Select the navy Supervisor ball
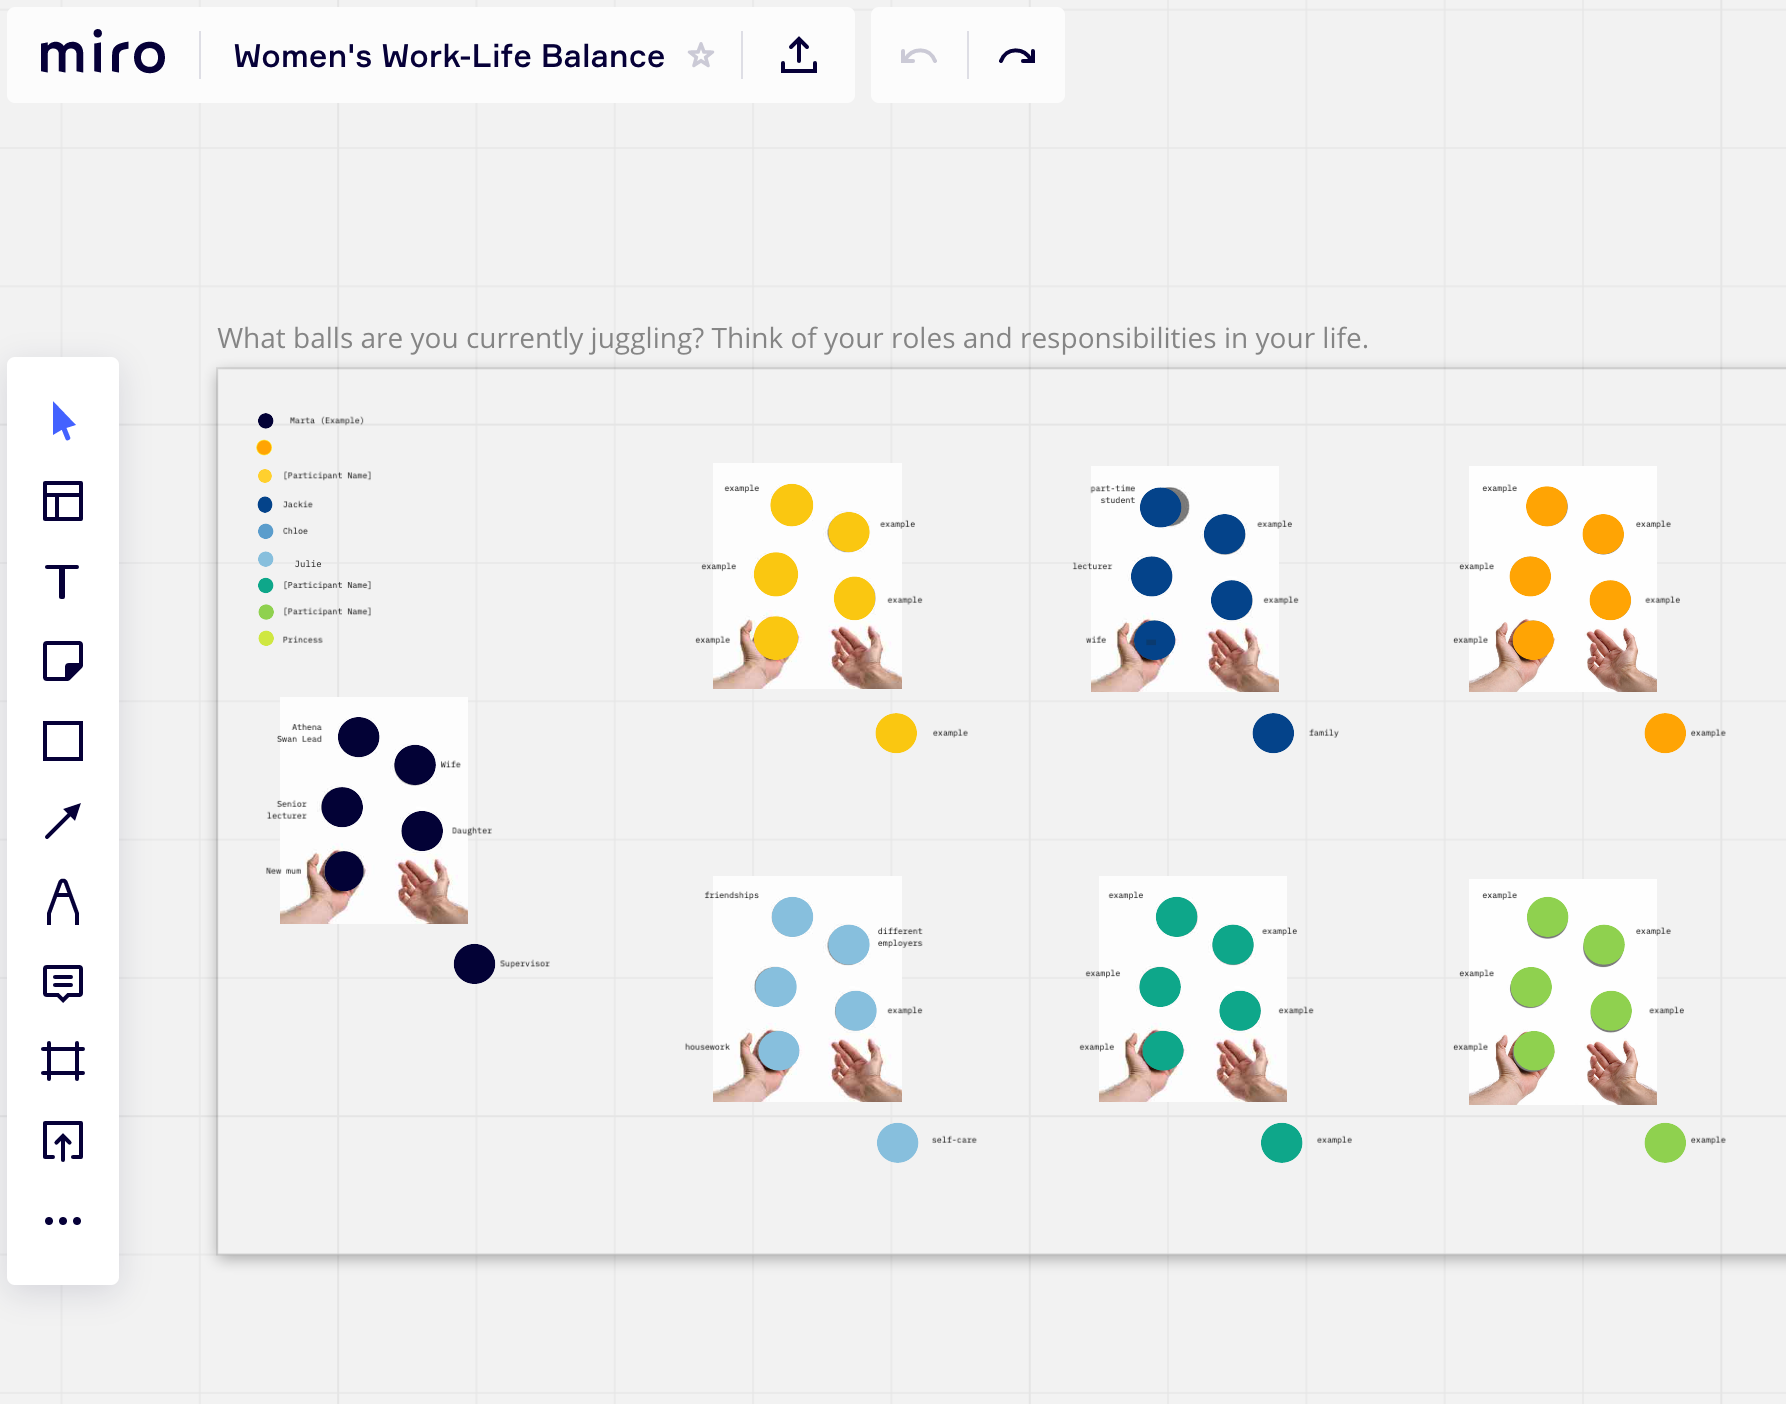This screenshot has width=1786, height=1404. pyautogui.click(x=474, y=964)
